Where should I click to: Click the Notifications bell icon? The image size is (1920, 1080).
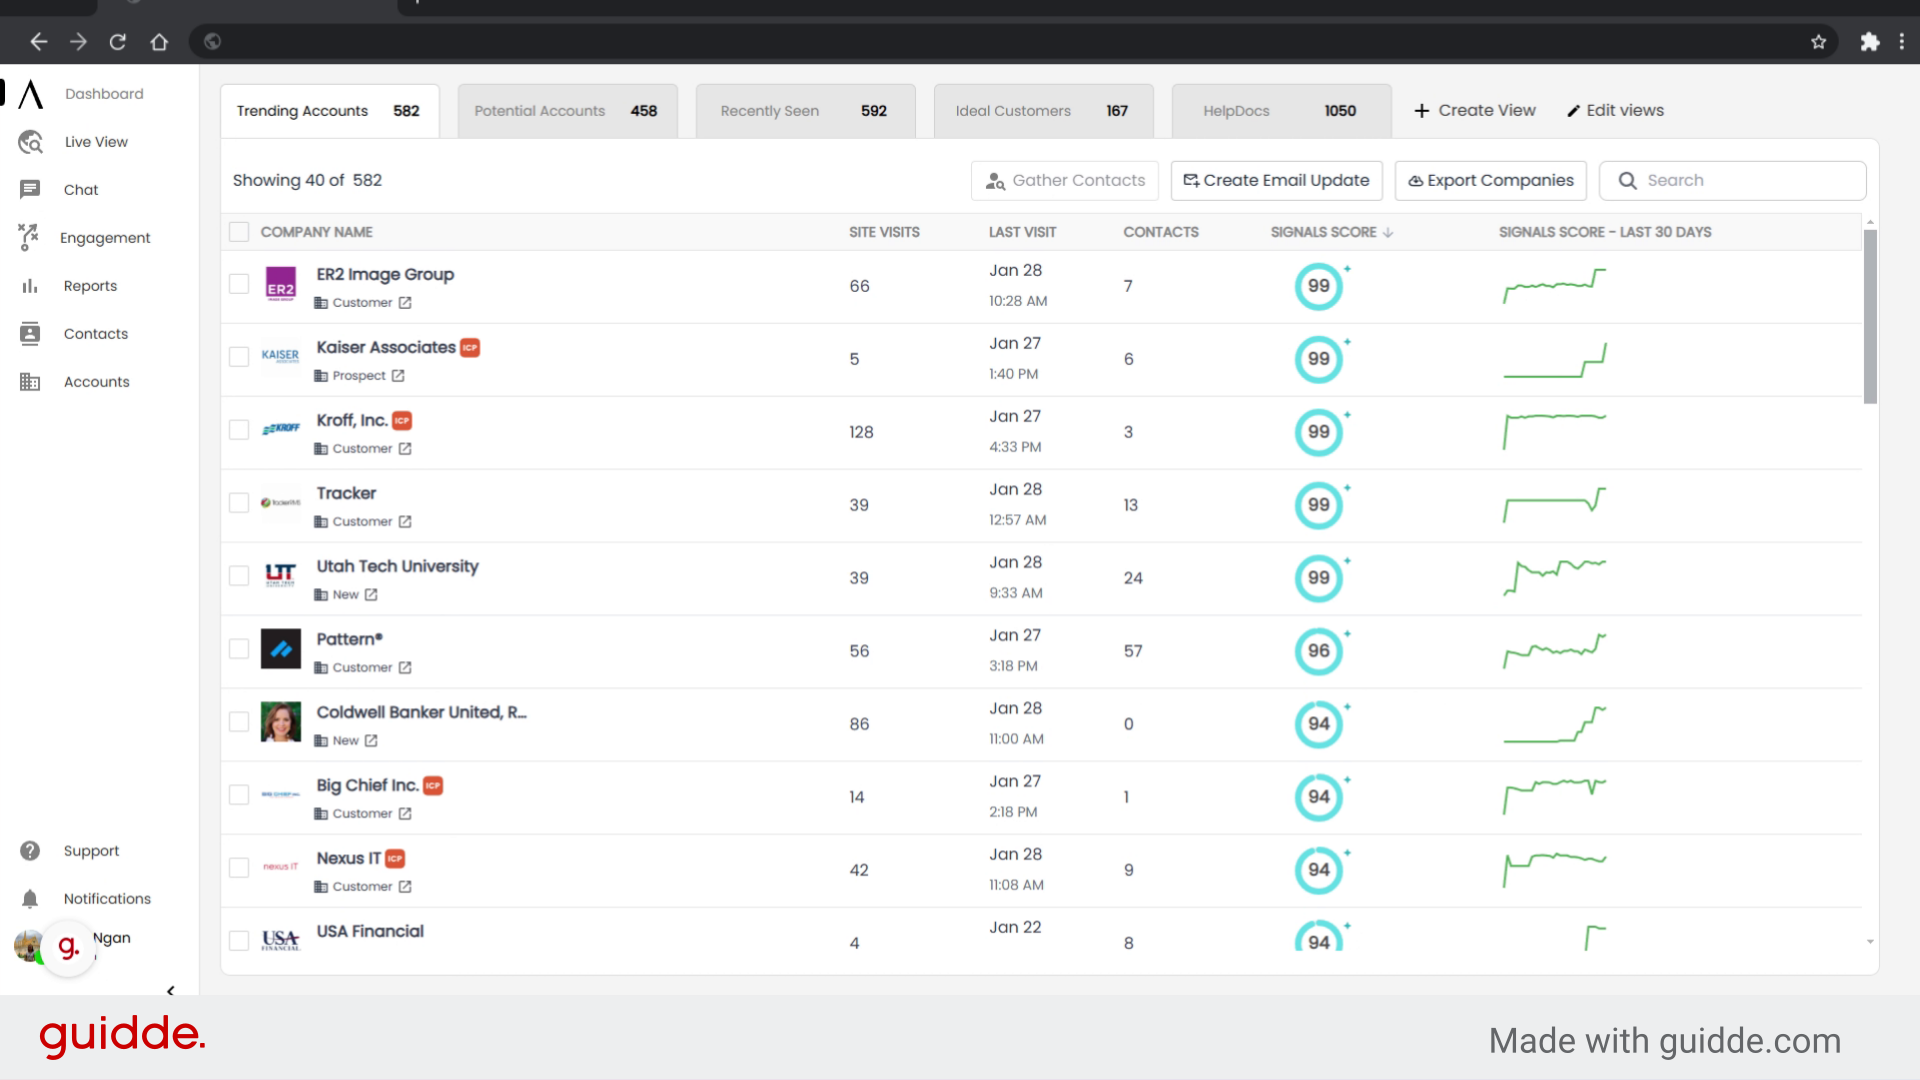pos(30,899)
